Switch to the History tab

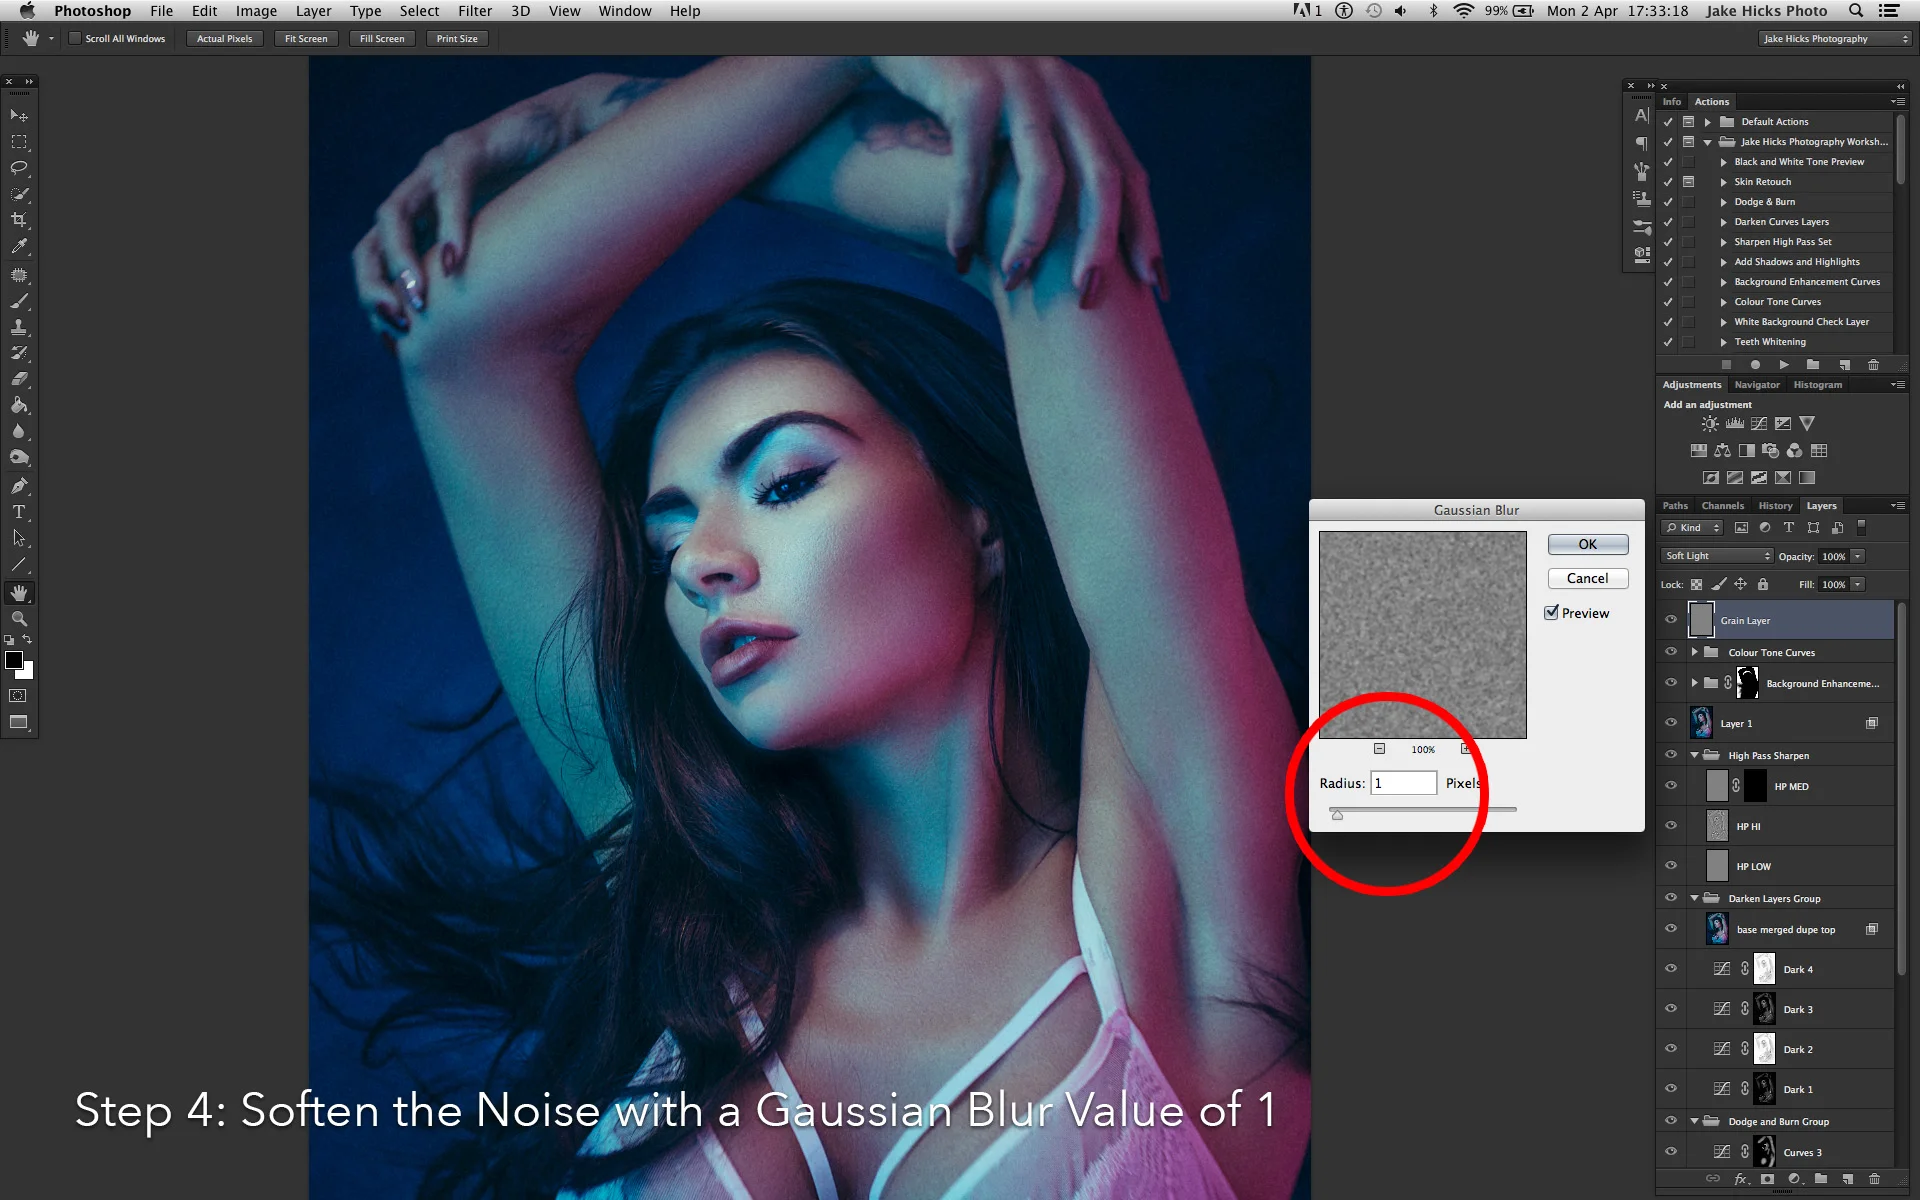coord(1775,506)
